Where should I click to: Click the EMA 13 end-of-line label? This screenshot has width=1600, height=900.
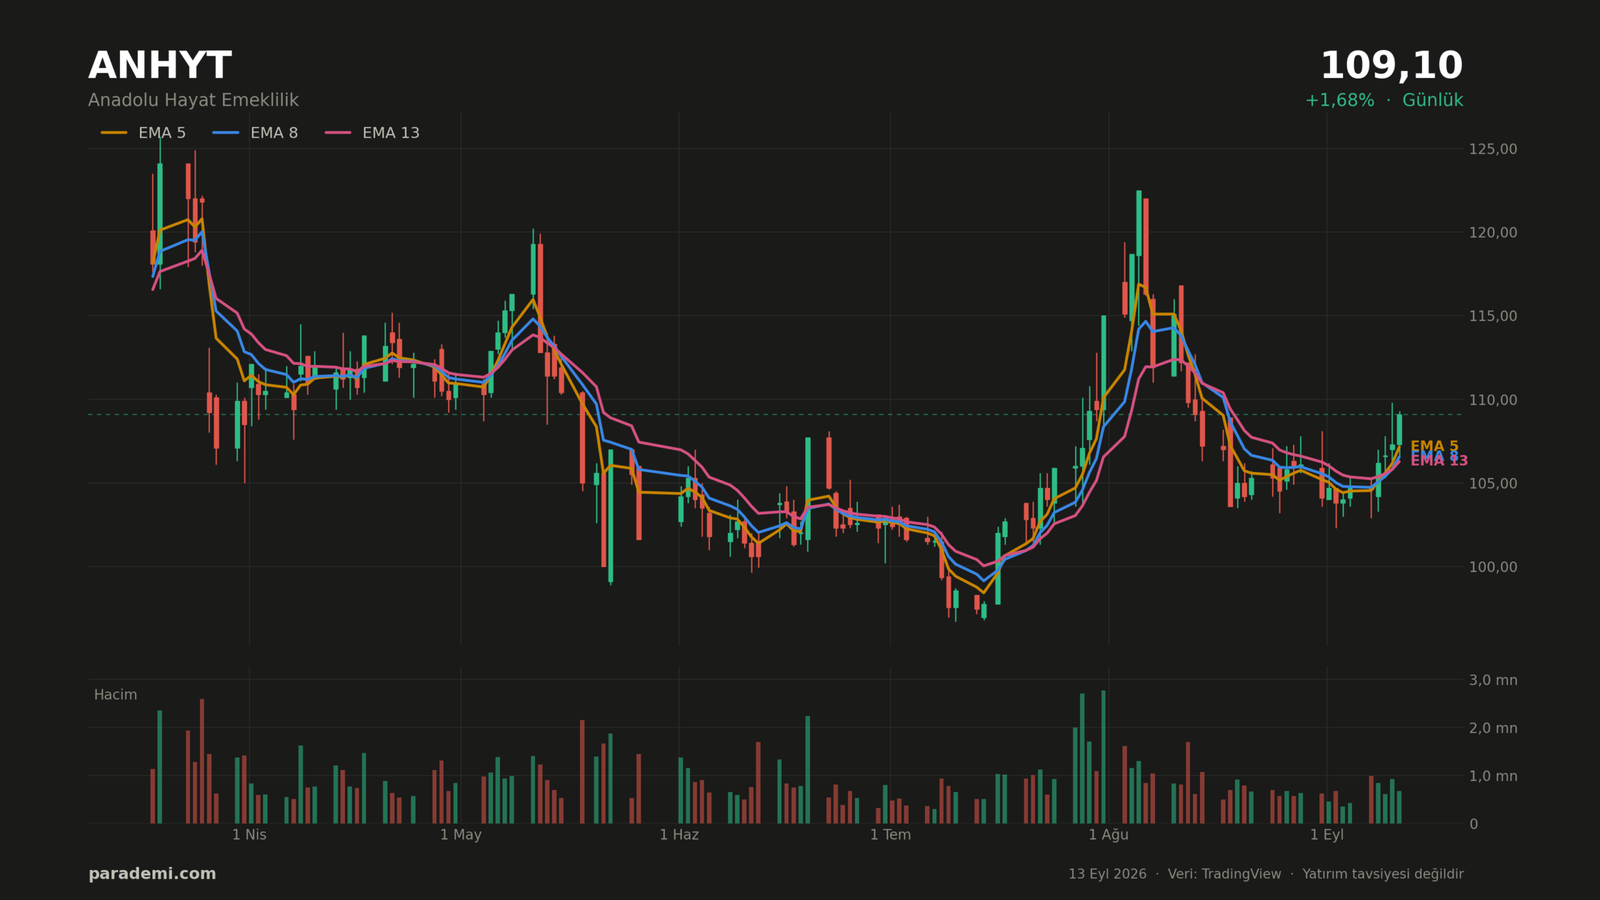click(1439, 461)
